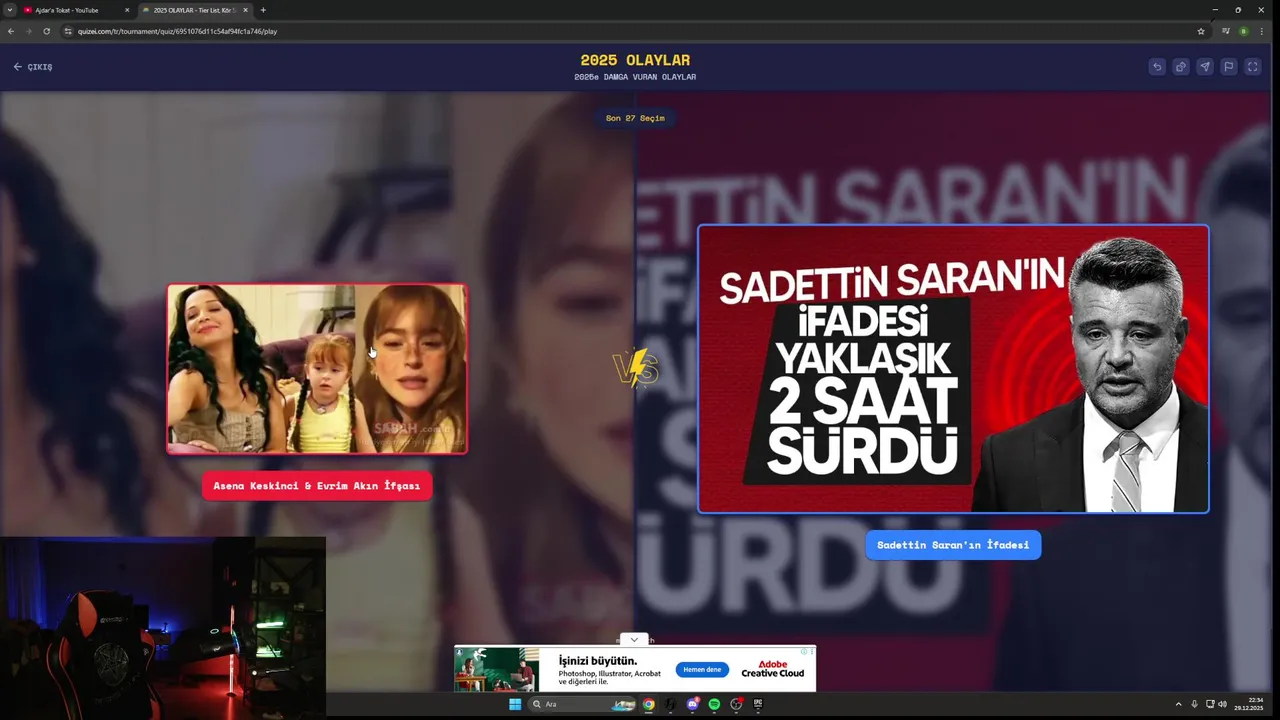Open volume control in system tray

click(1222, 704)
